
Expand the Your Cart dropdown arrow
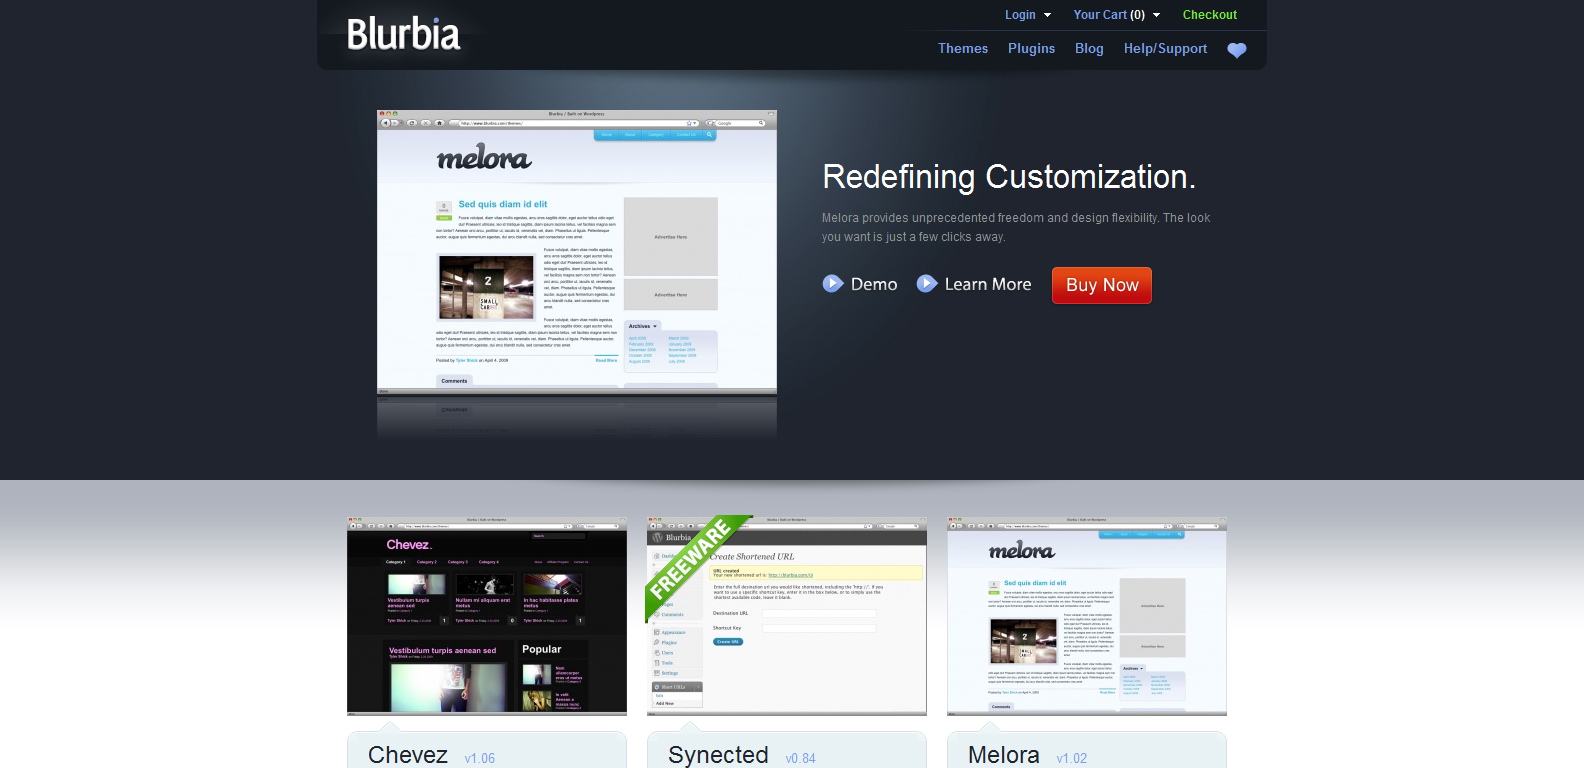click(1156, 15)
